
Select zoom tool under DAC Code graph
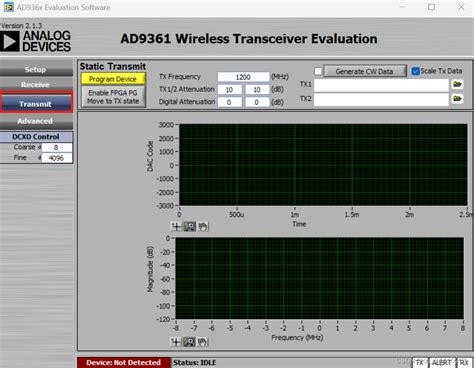point(190,227)
